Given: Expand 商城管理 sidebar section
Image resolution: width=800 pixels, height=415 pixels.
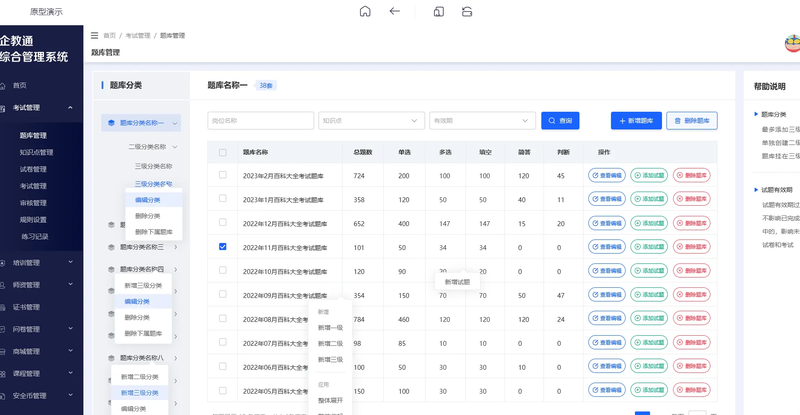Looking at the screenshot, I should coord(70,351).
